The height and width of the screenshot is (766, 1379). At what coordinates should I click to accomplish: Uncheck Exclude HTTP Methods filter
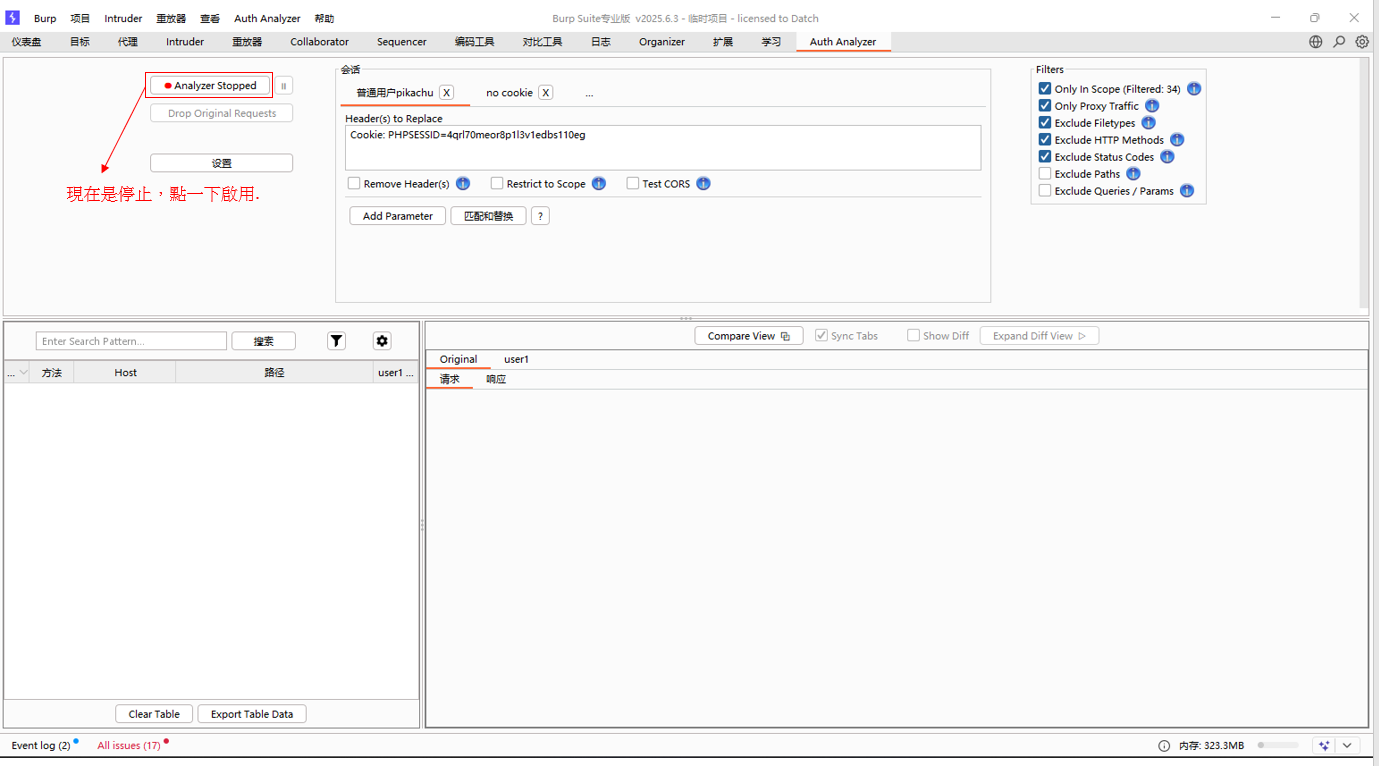coord(1045,140)
